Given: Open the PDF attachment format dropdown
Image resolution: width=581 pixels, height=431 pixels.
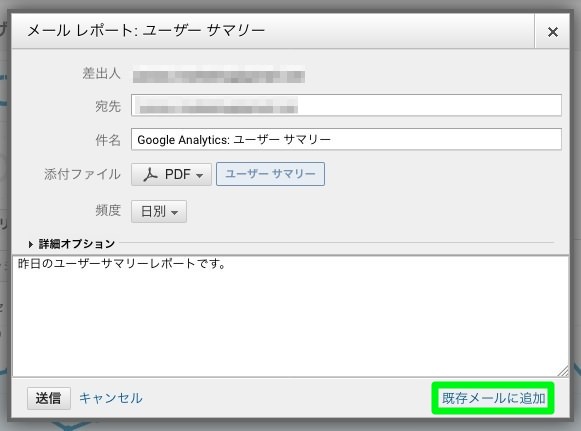Looking at the screenshot, I should pyautogui.click(x=171, y=174).
